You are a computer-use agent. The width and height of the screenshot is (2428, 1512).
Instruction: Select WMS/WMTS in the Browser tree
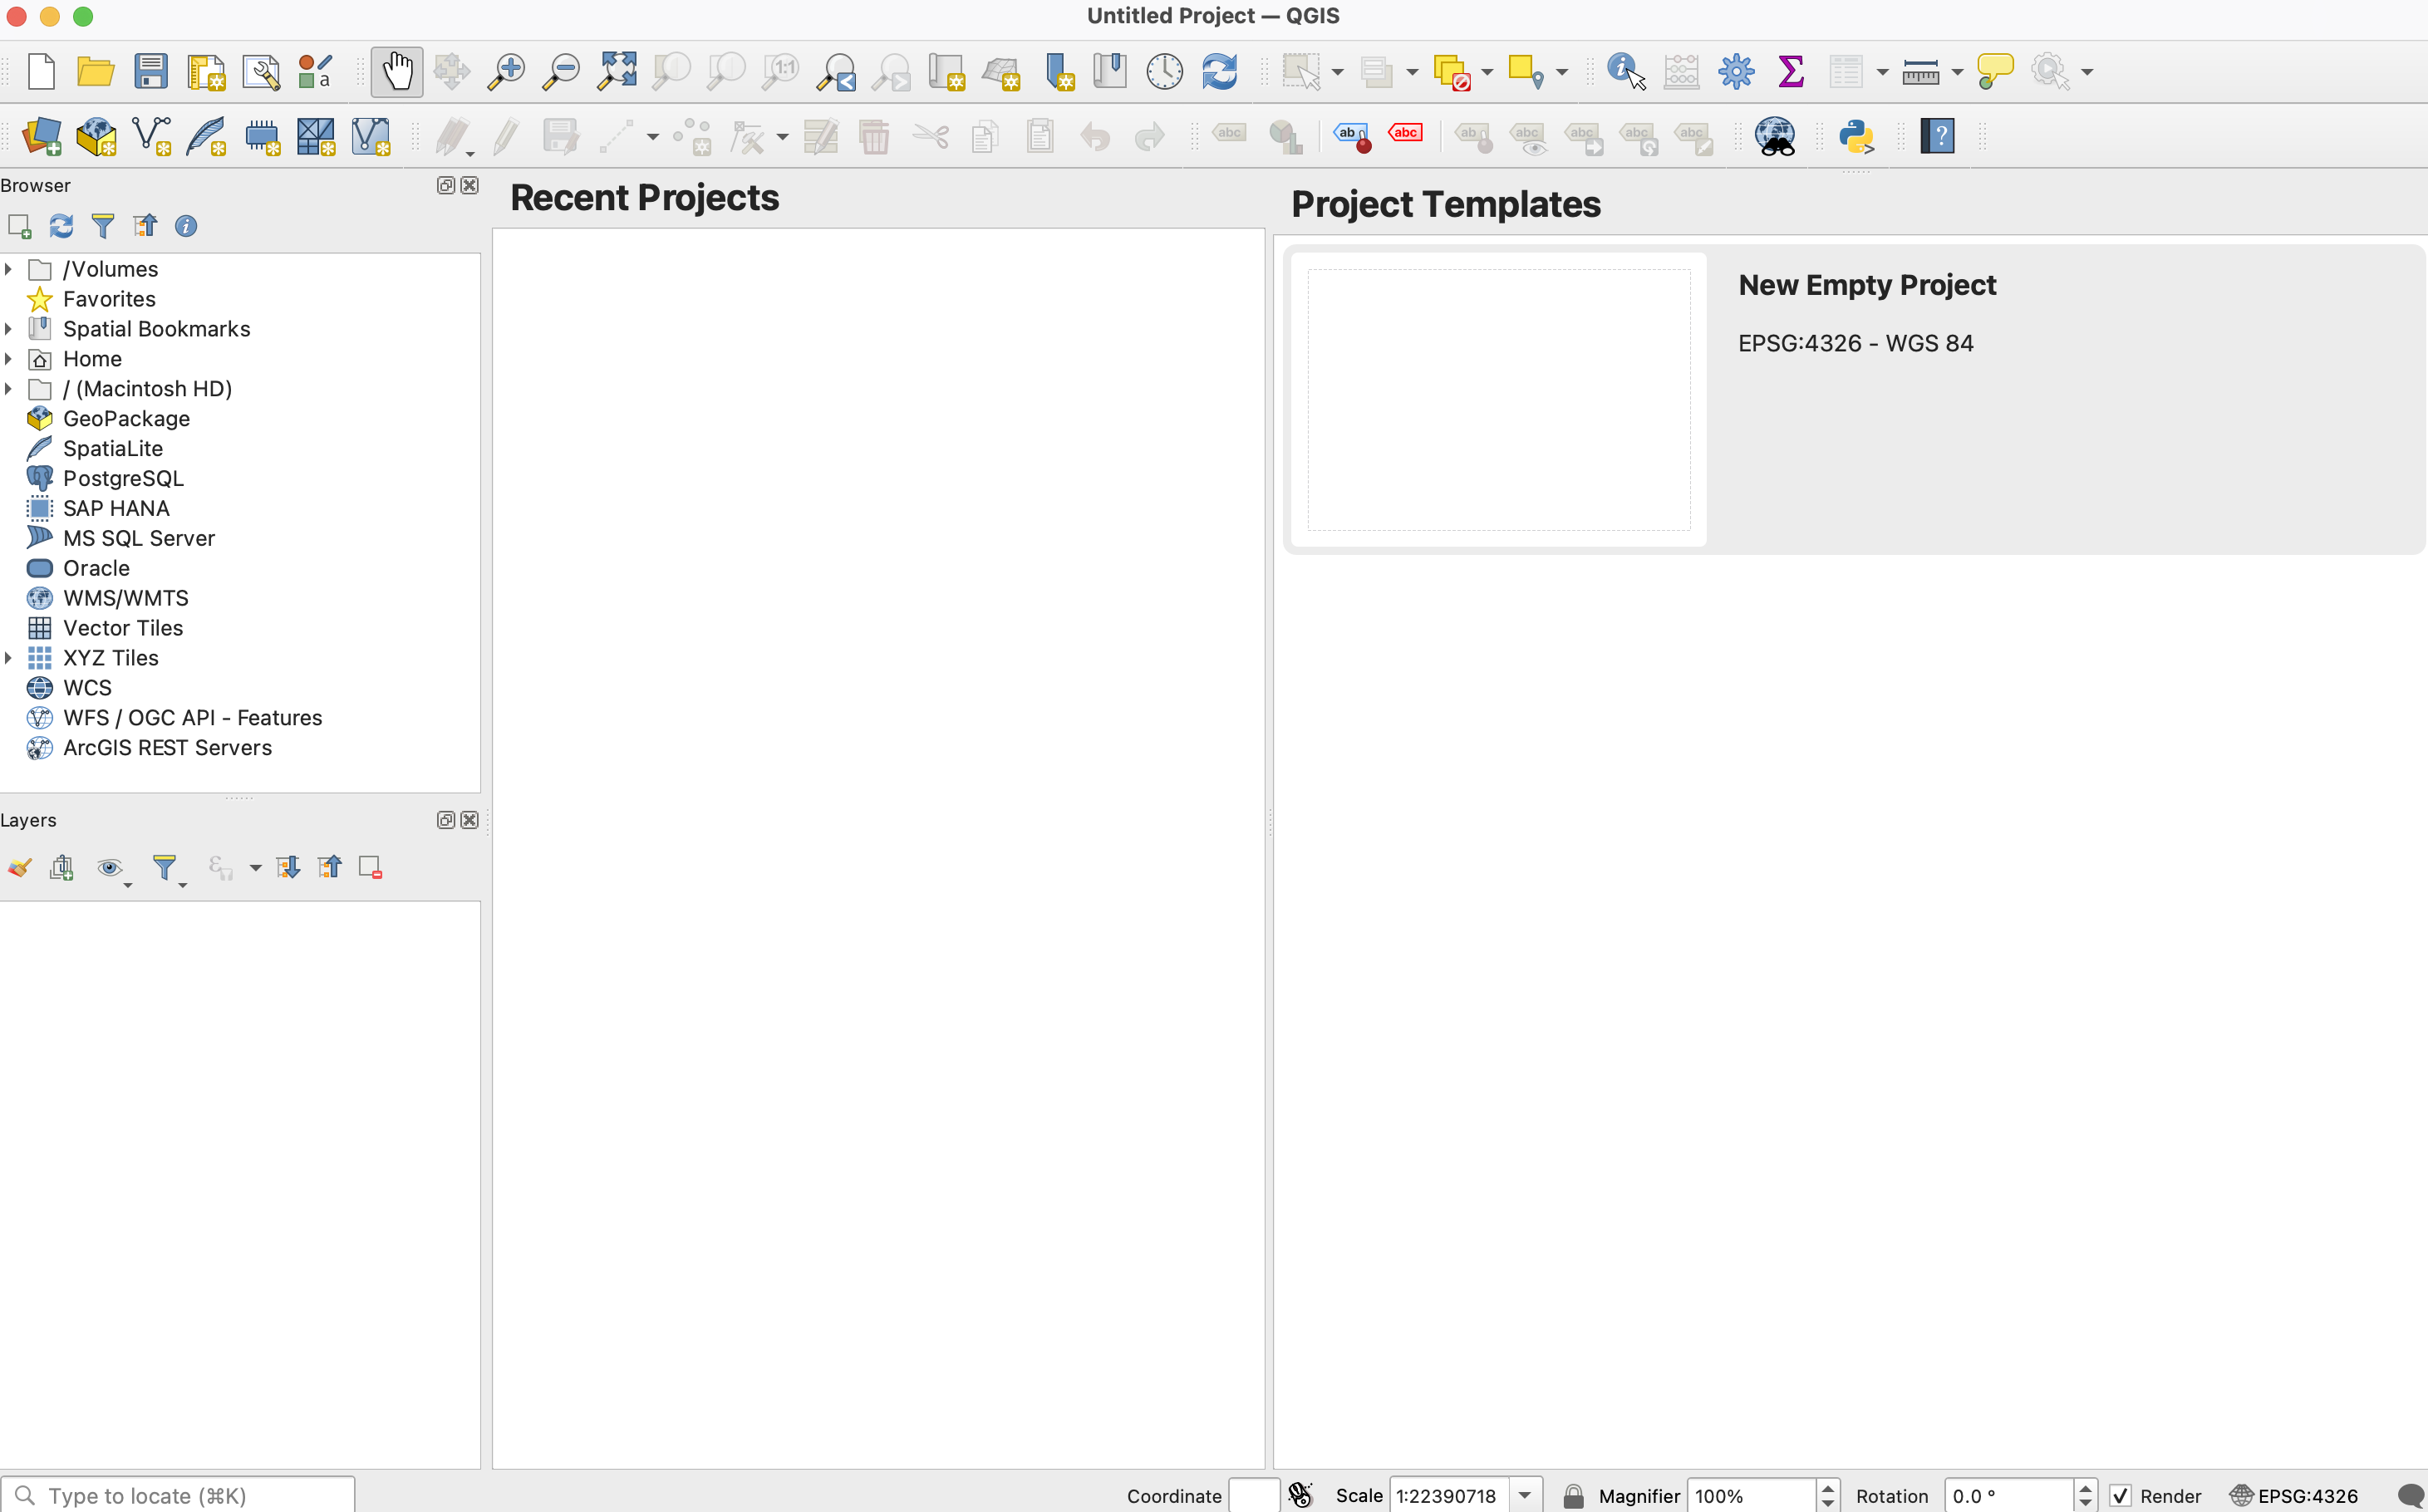[125, 598]
